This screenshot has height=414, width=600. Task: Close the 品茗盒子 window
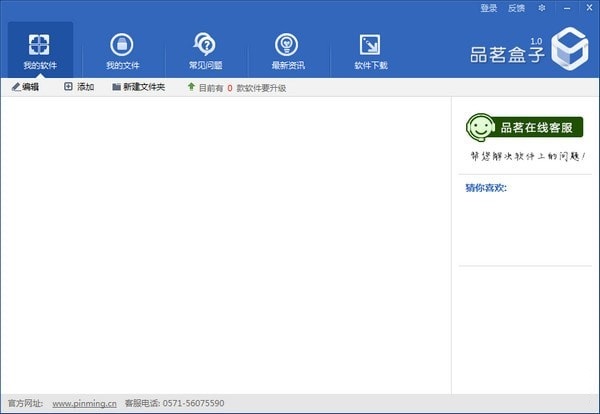pos(589,8)
